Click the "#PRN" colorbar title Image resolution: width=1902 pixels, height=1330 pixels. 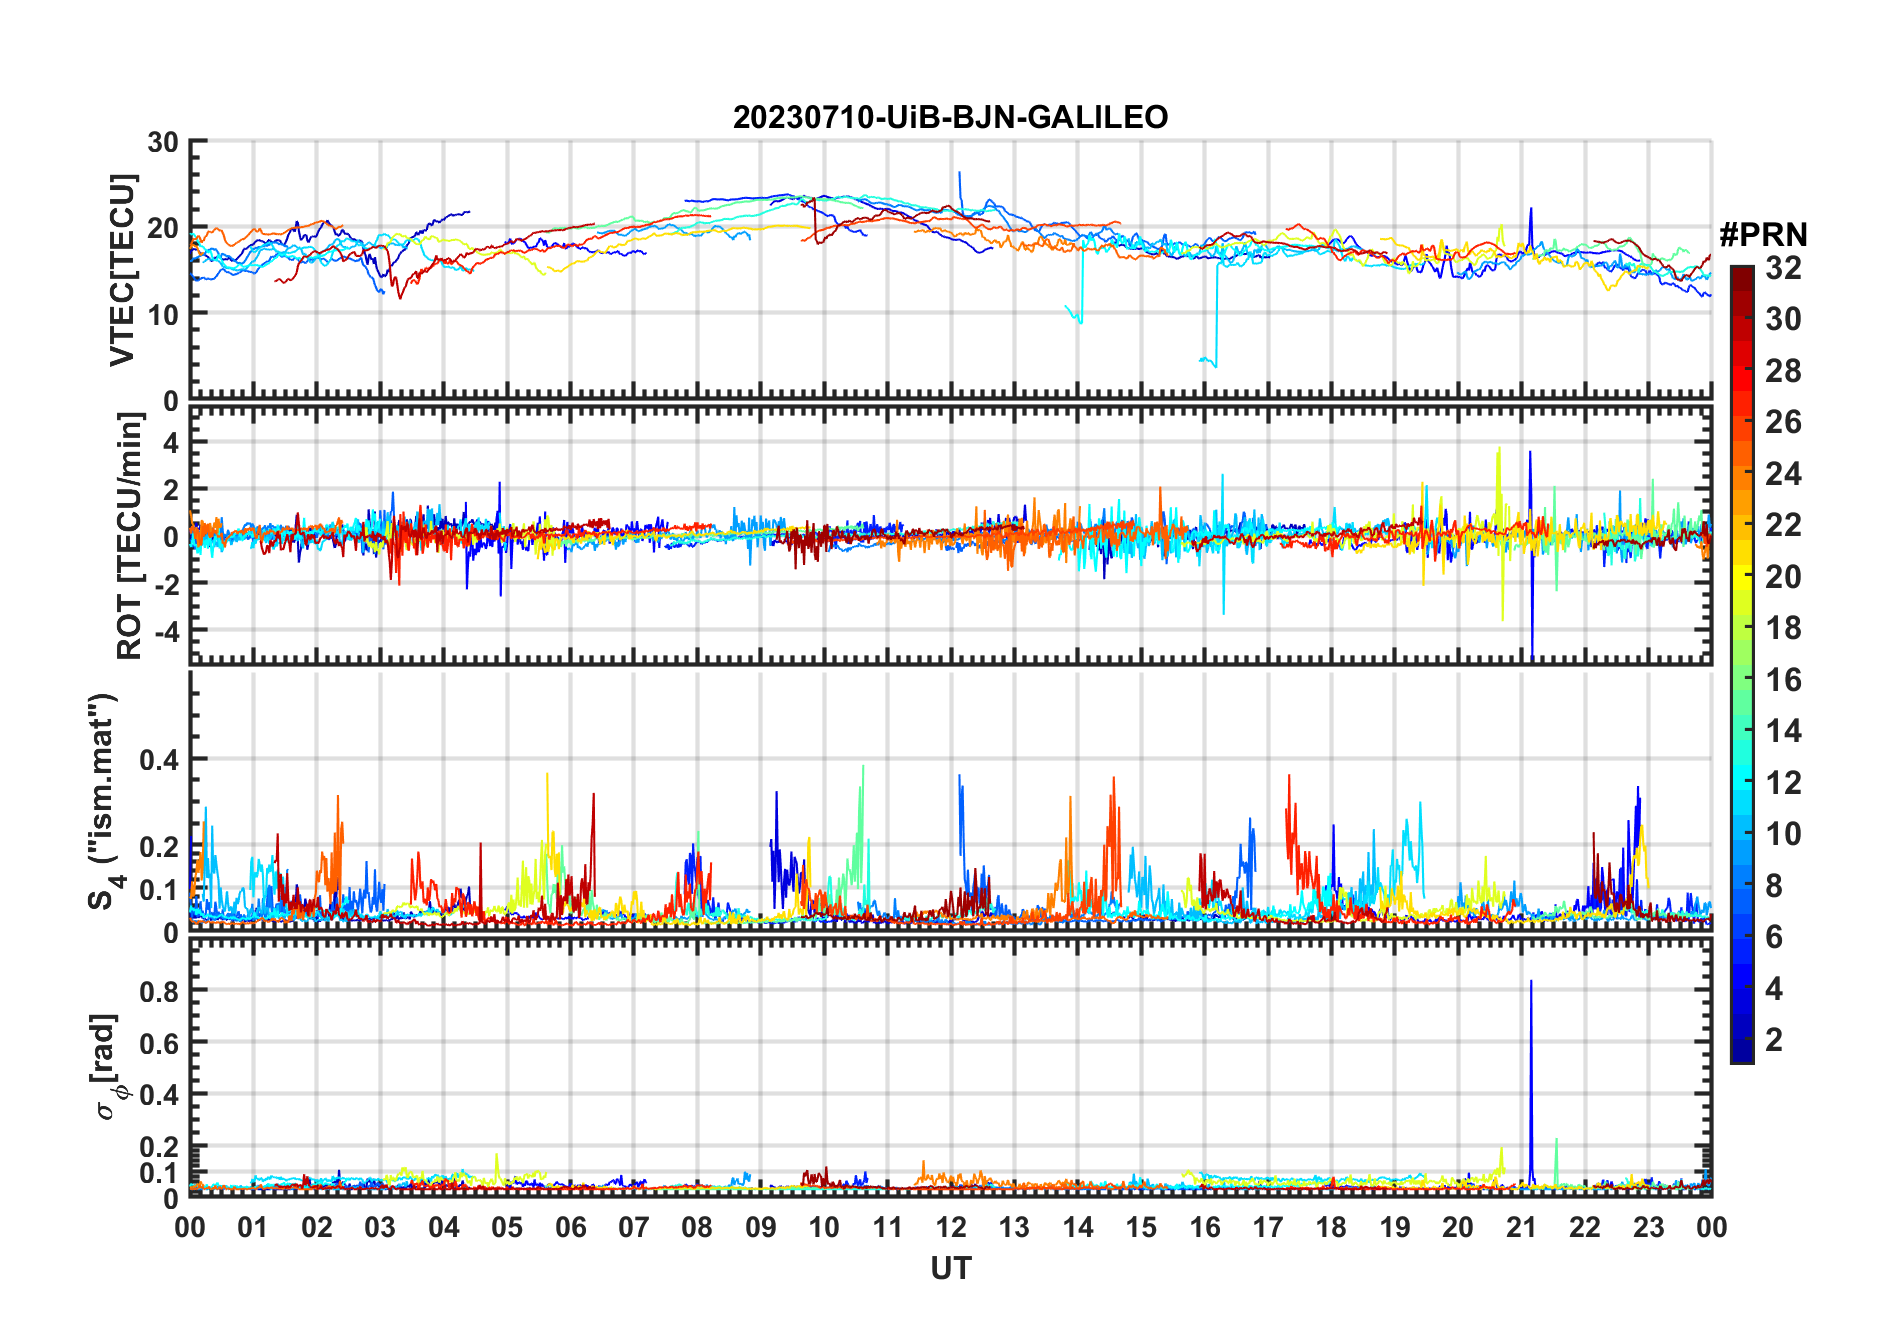coord(1763,234)
